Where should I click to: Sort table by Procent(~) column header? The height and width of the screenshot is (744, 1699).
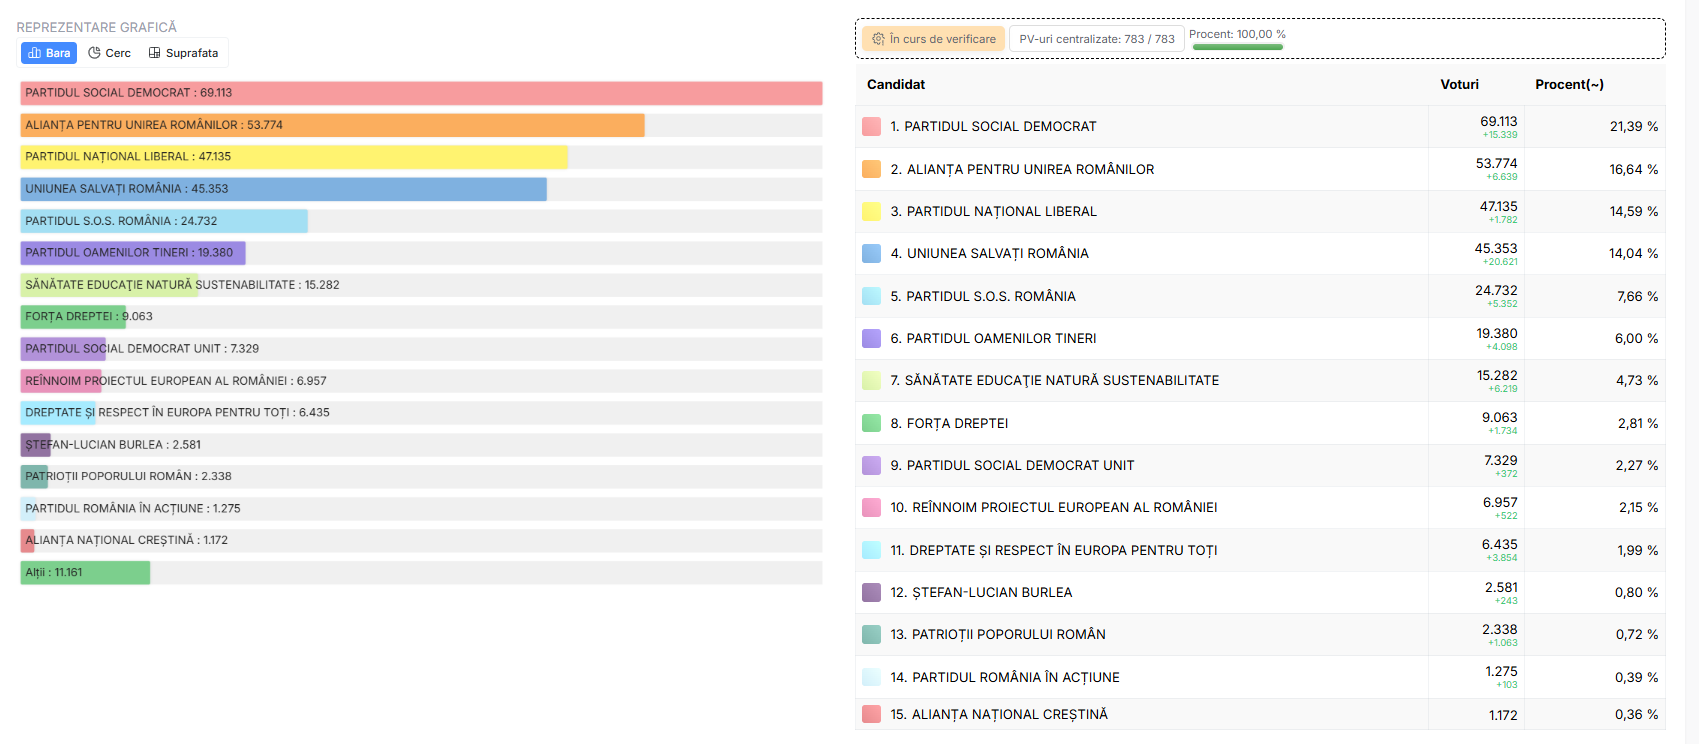click(1569, 84)
